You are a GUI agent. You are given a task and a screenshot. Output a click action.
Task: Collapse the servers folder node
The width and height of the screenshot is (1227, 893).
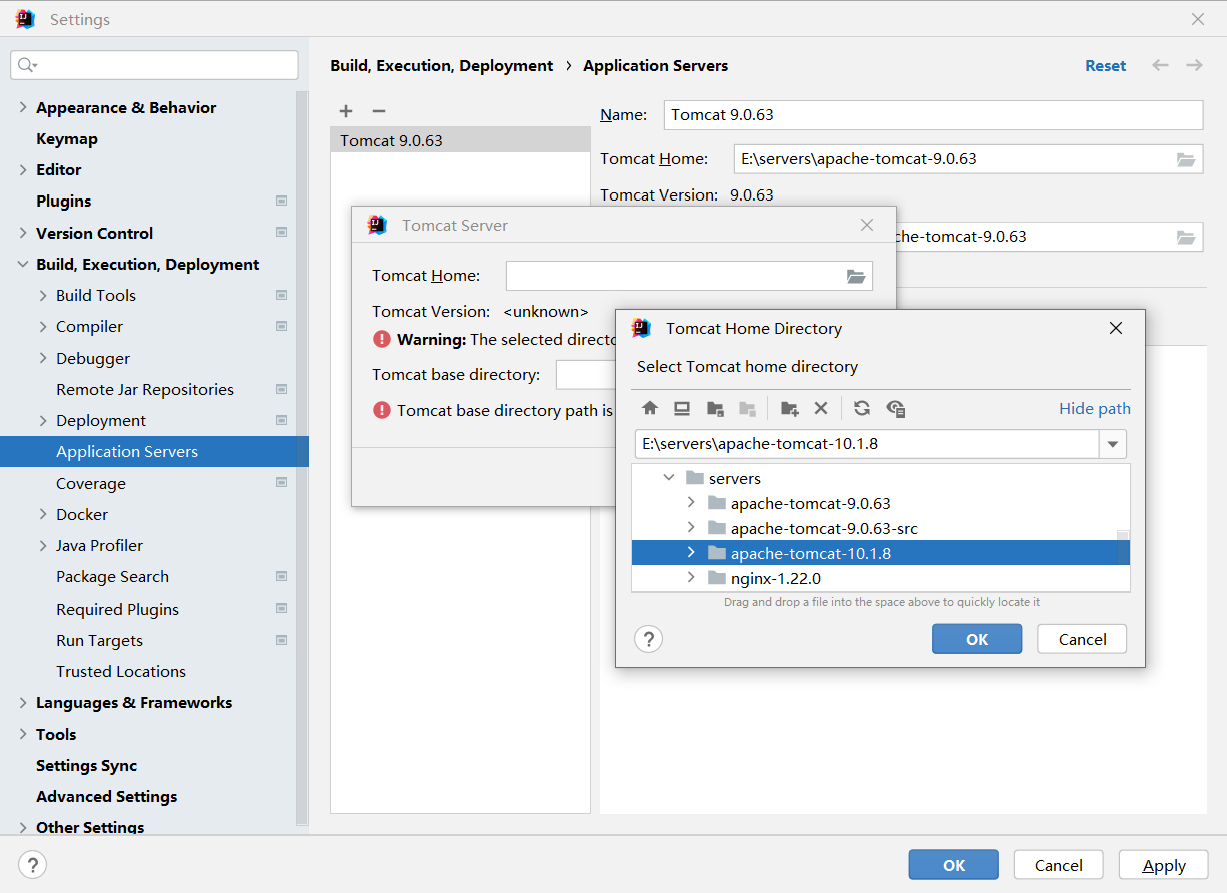point(669,478)
